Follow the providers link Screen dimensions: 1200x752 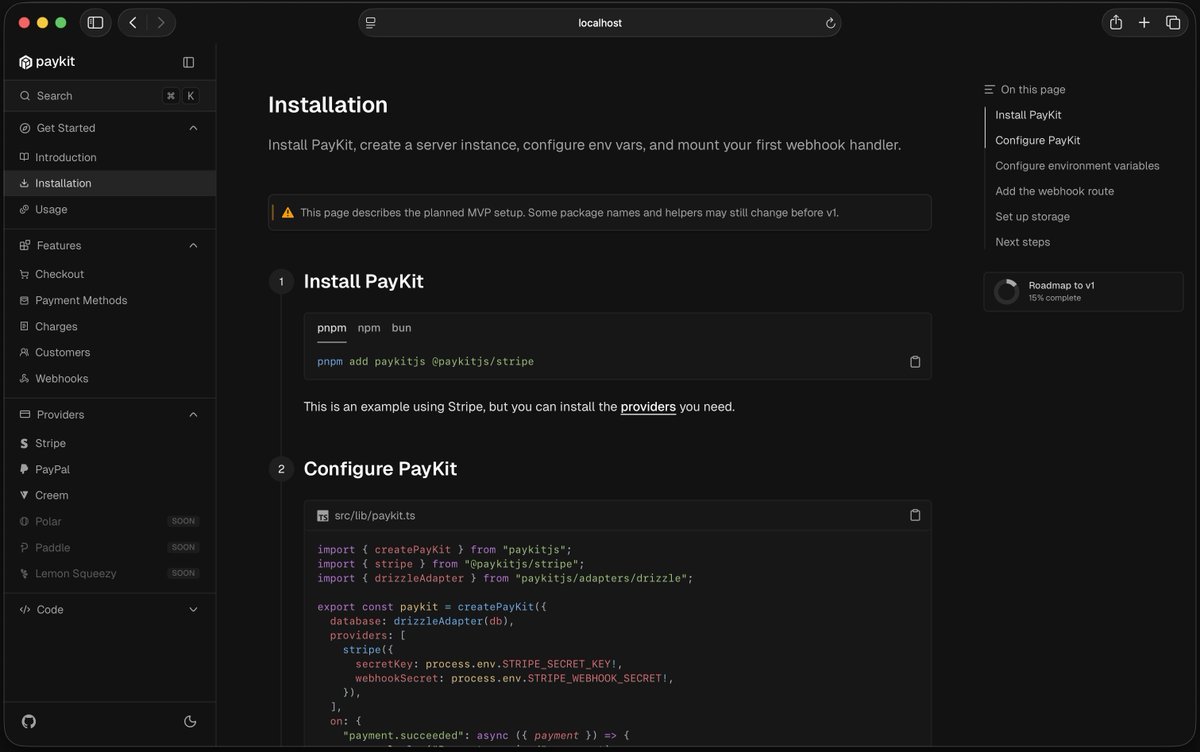click(x=648, y=407)
